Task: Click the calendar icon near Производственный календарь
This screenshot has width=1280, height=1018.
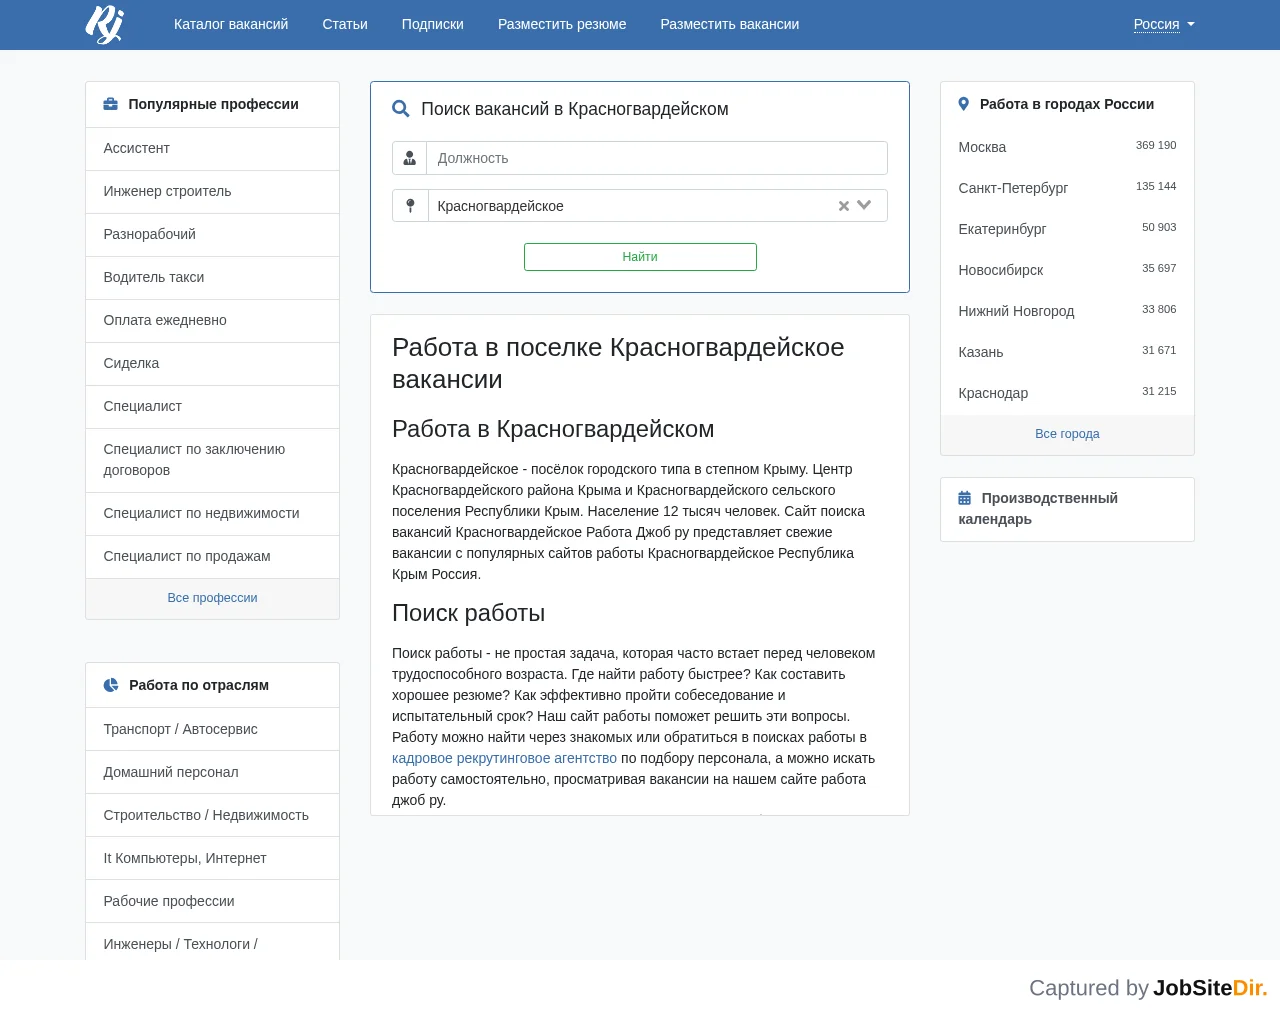Action: pyautogui.click(x=965, y=498)
